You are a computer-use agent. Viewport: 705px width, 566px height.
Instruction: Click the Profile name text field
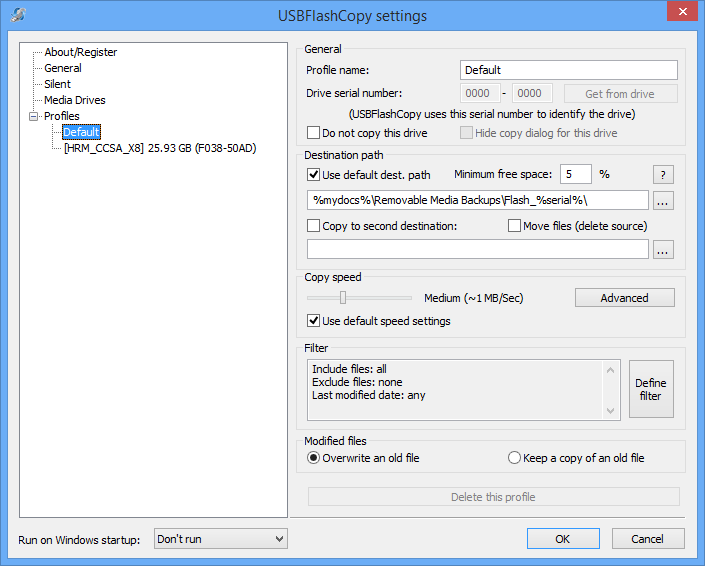[569, 70]
